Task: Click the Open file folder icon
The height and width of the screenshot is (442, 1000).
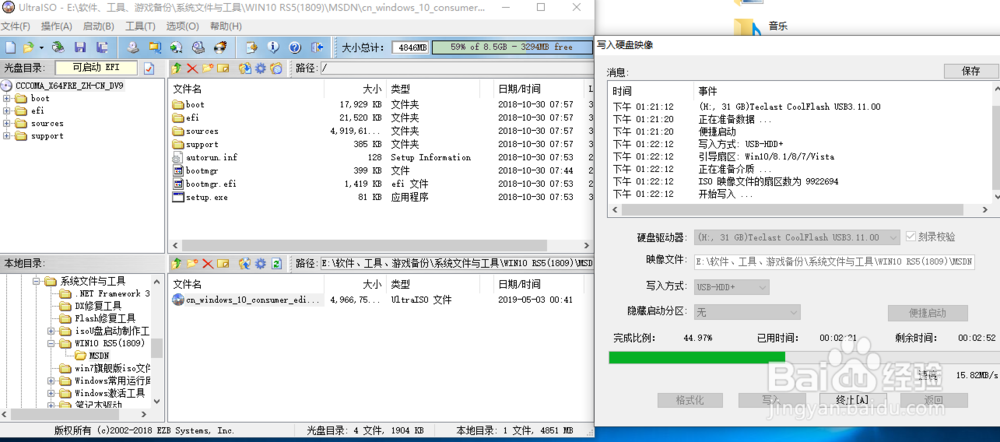Action: [x=28, y=47]
